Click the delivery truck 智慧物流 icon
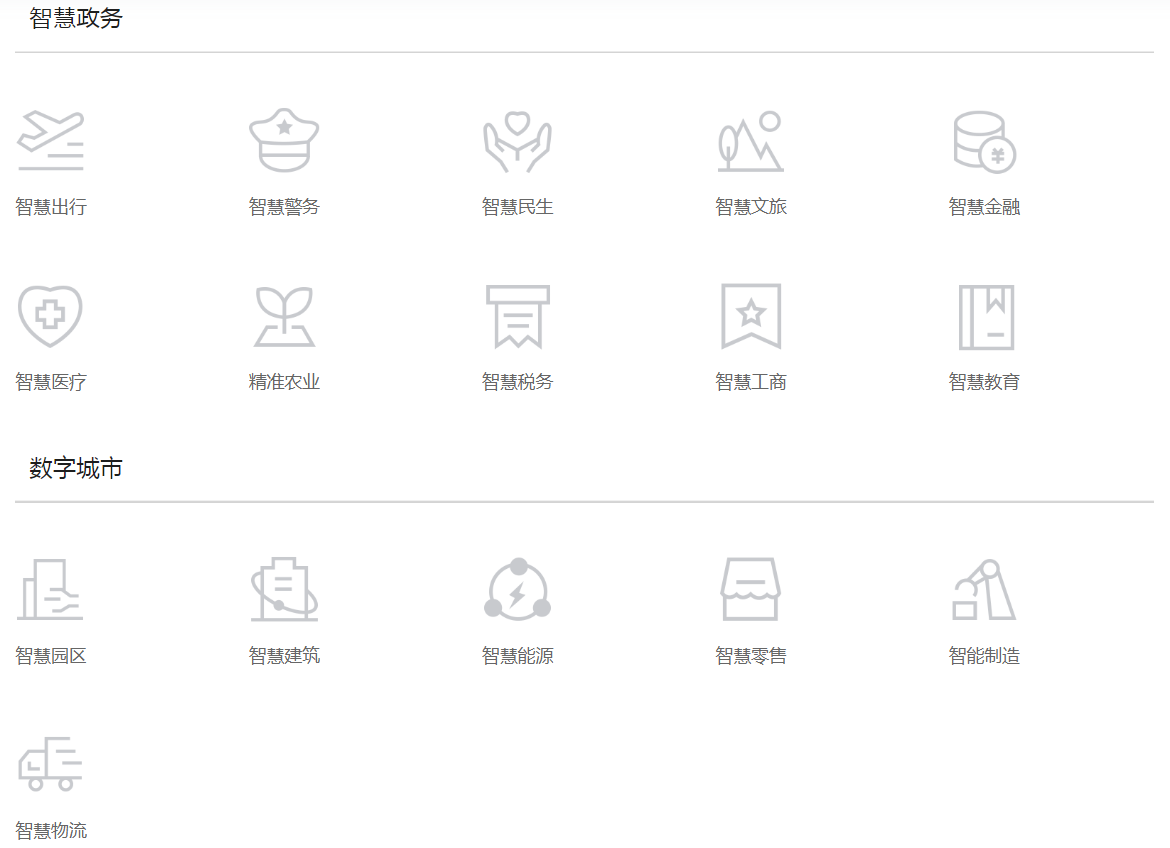The height and width of the screenshot is (848, 1170). (51, 765)
